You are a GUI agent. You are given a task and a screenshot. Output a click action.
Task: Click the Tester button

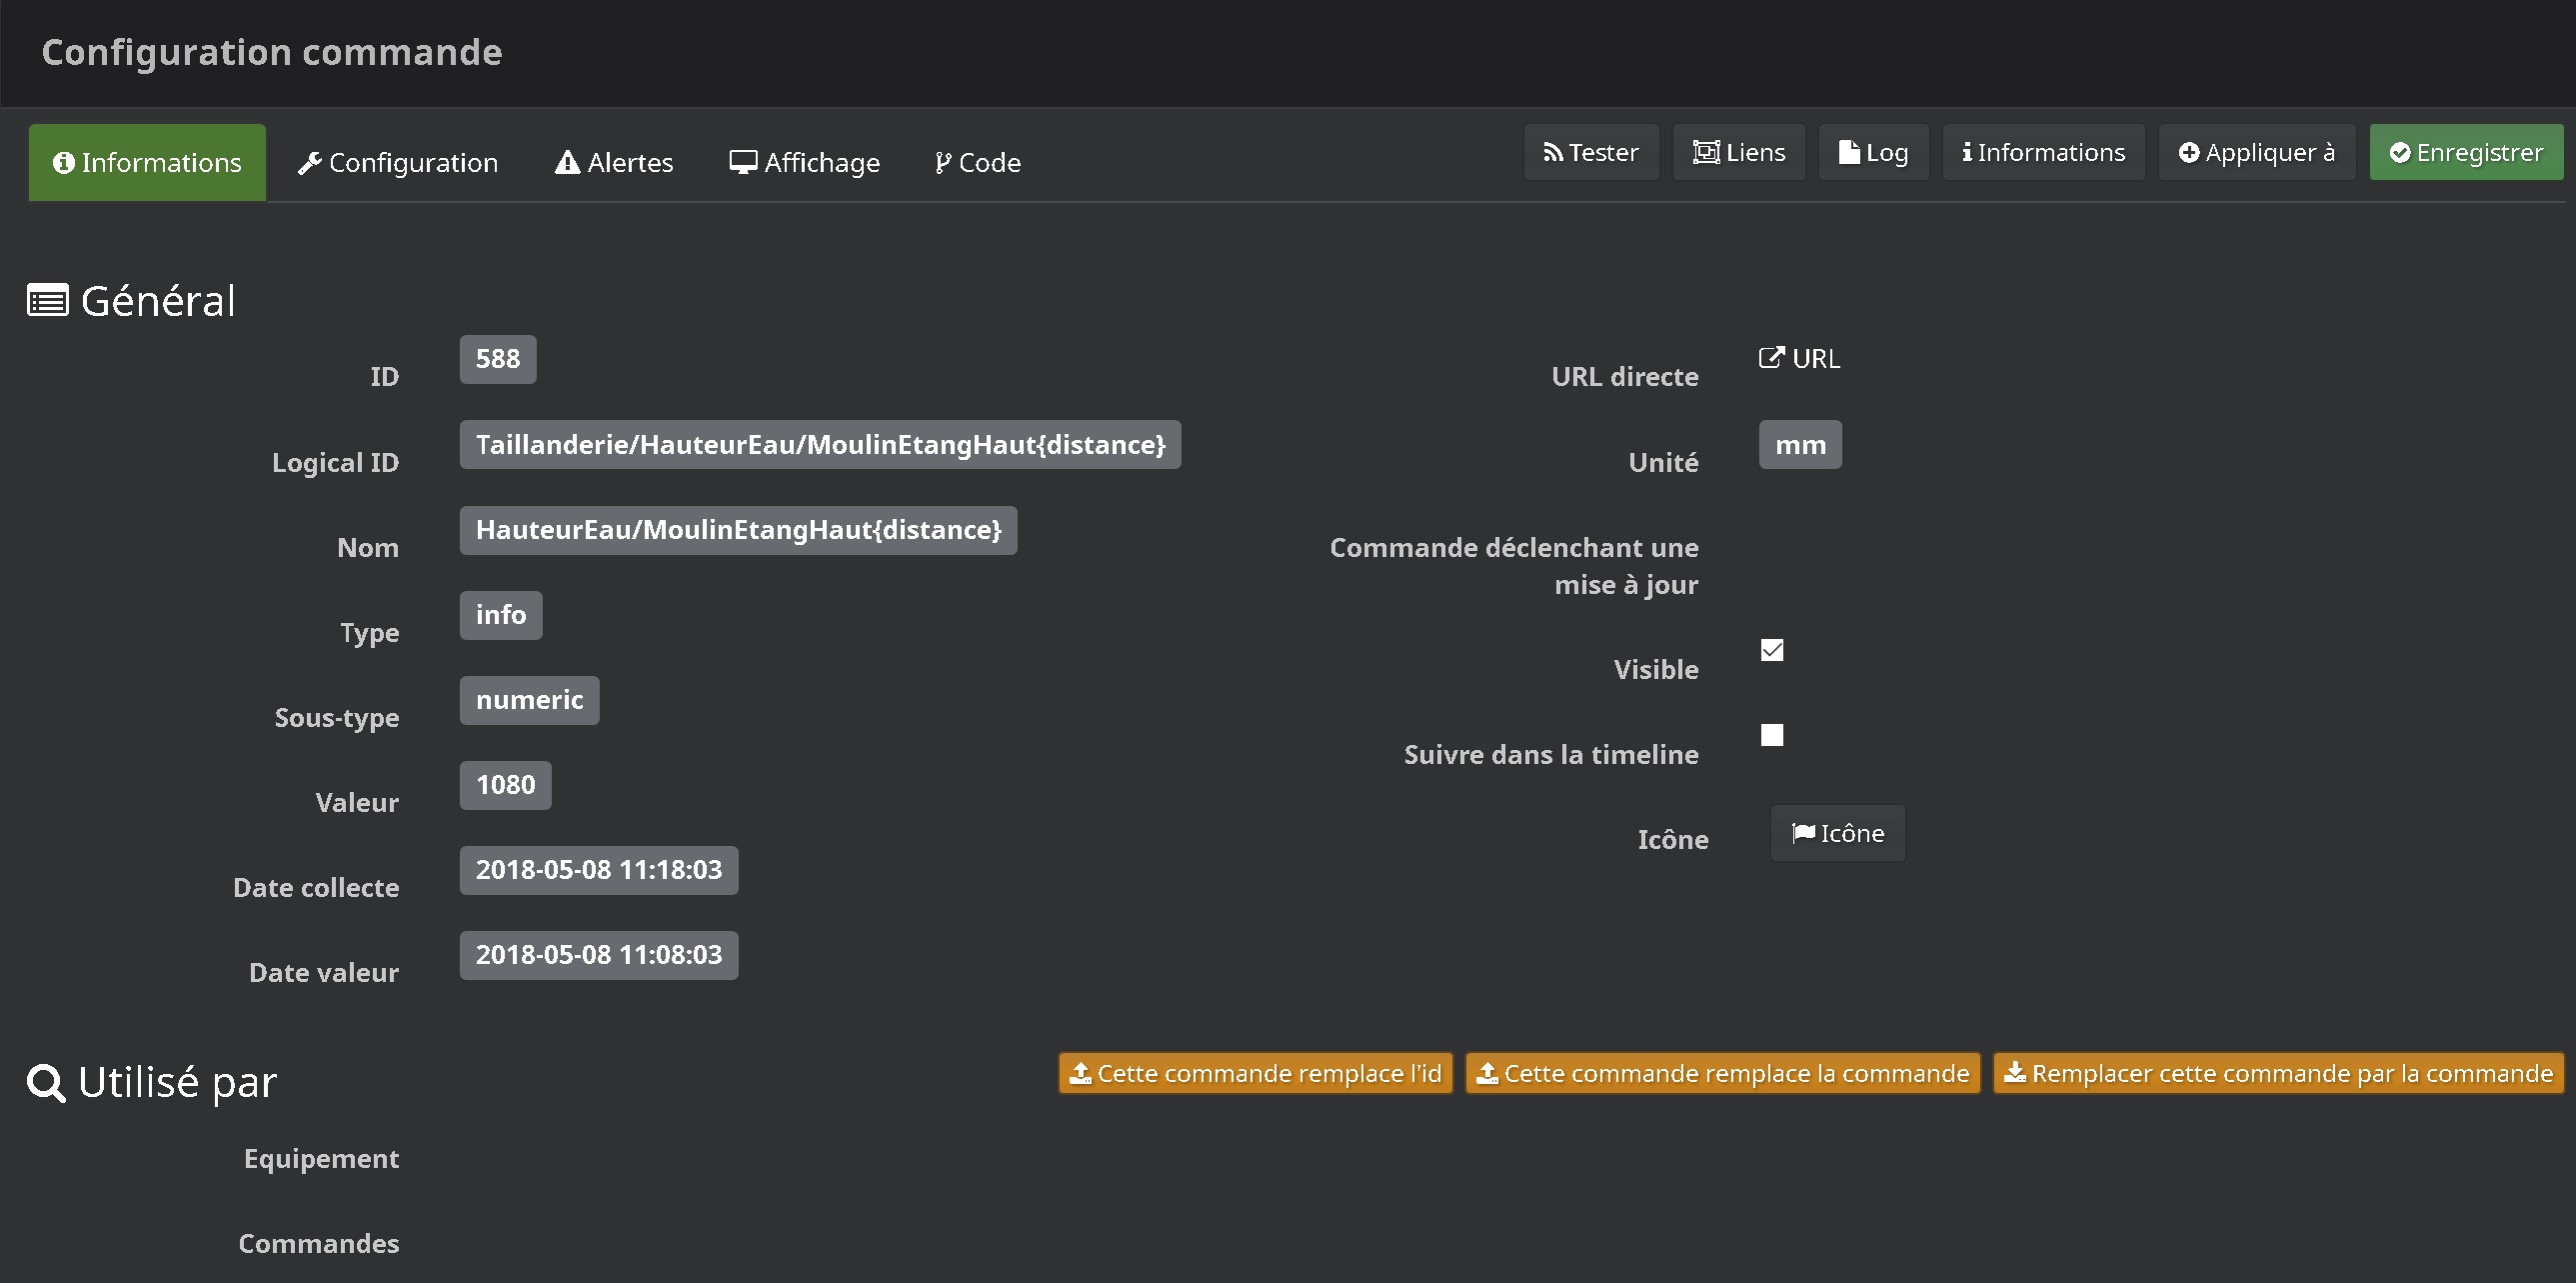(x=1591, y=152)
